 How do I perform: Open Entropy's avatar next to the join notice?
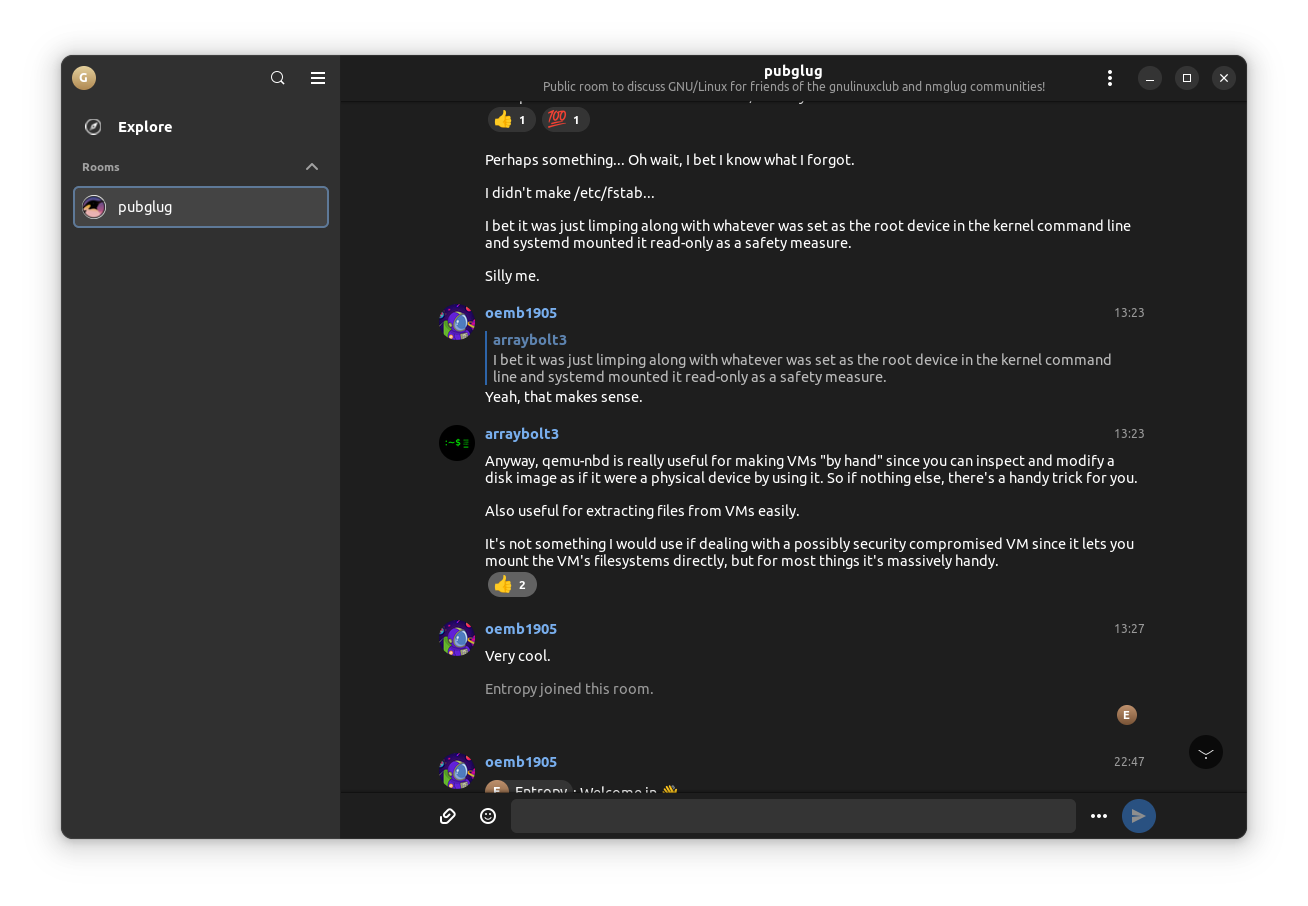(1126, 714)
